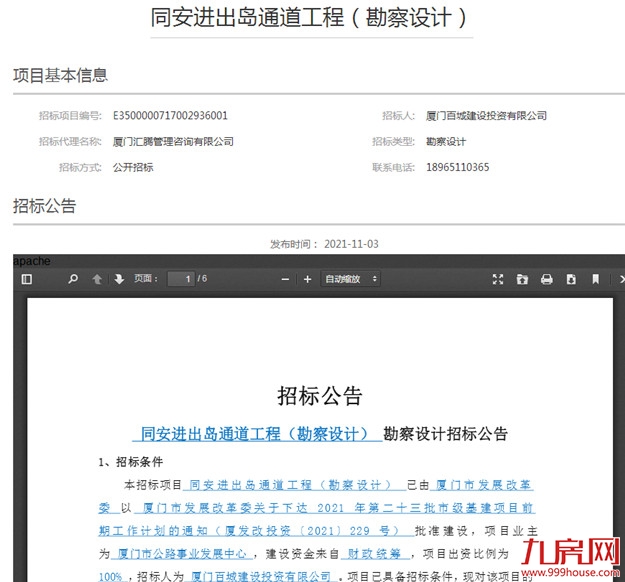Screen dimensions: 625x582
Task: Click the page number input field
Action: pyautogui.click(x=181, y=279)
